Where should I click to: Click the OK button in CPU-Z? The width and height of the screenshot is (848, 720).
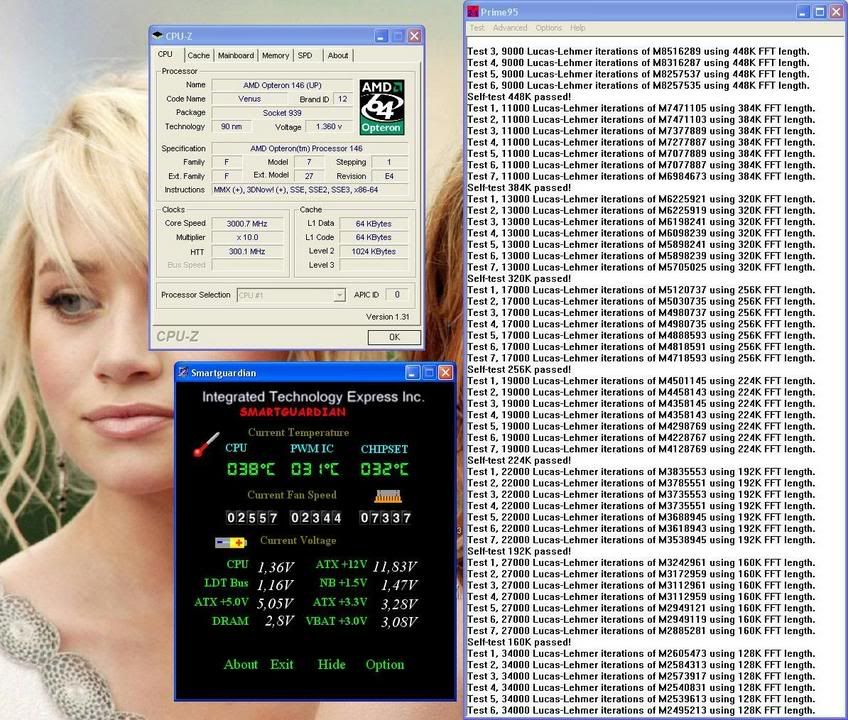[394, 337]
